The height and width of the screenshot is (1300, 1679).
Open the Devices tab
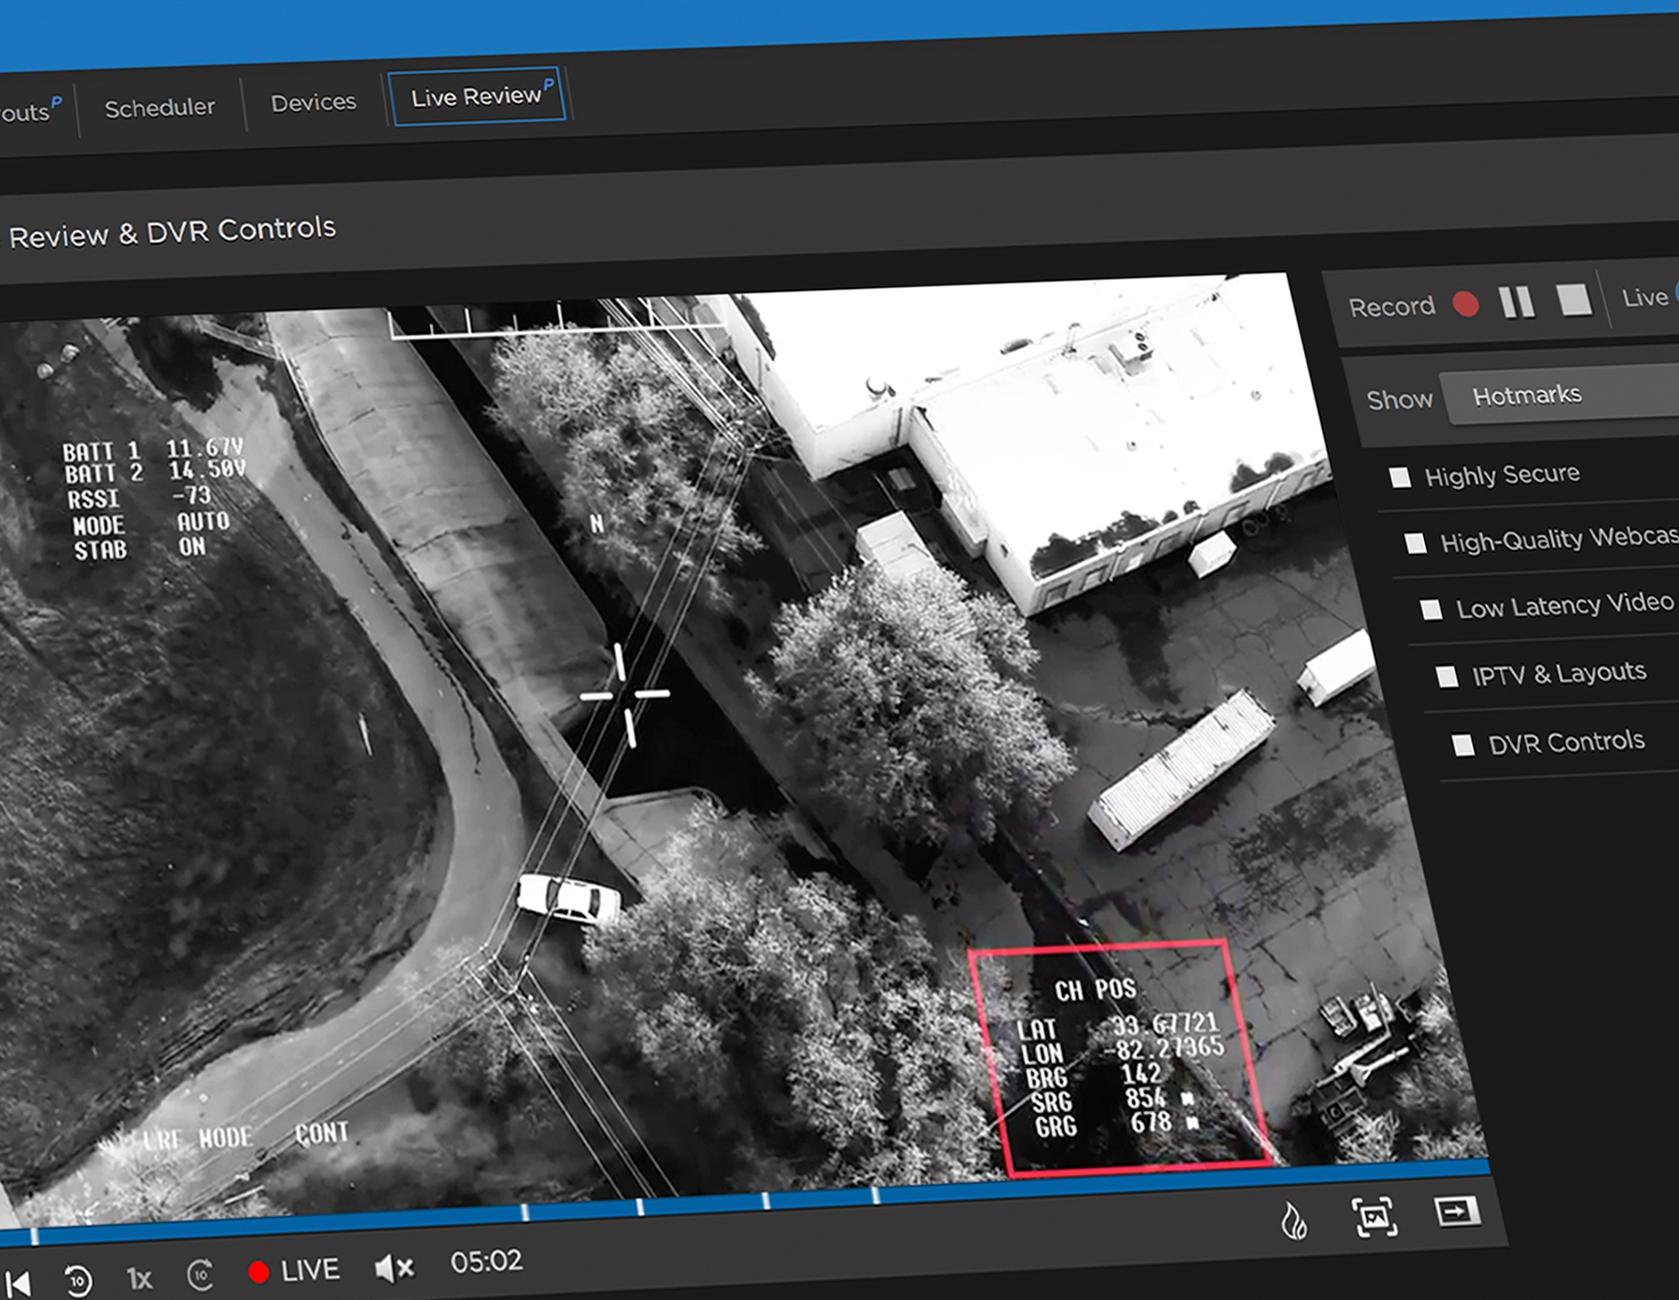(x=313, y=102)
